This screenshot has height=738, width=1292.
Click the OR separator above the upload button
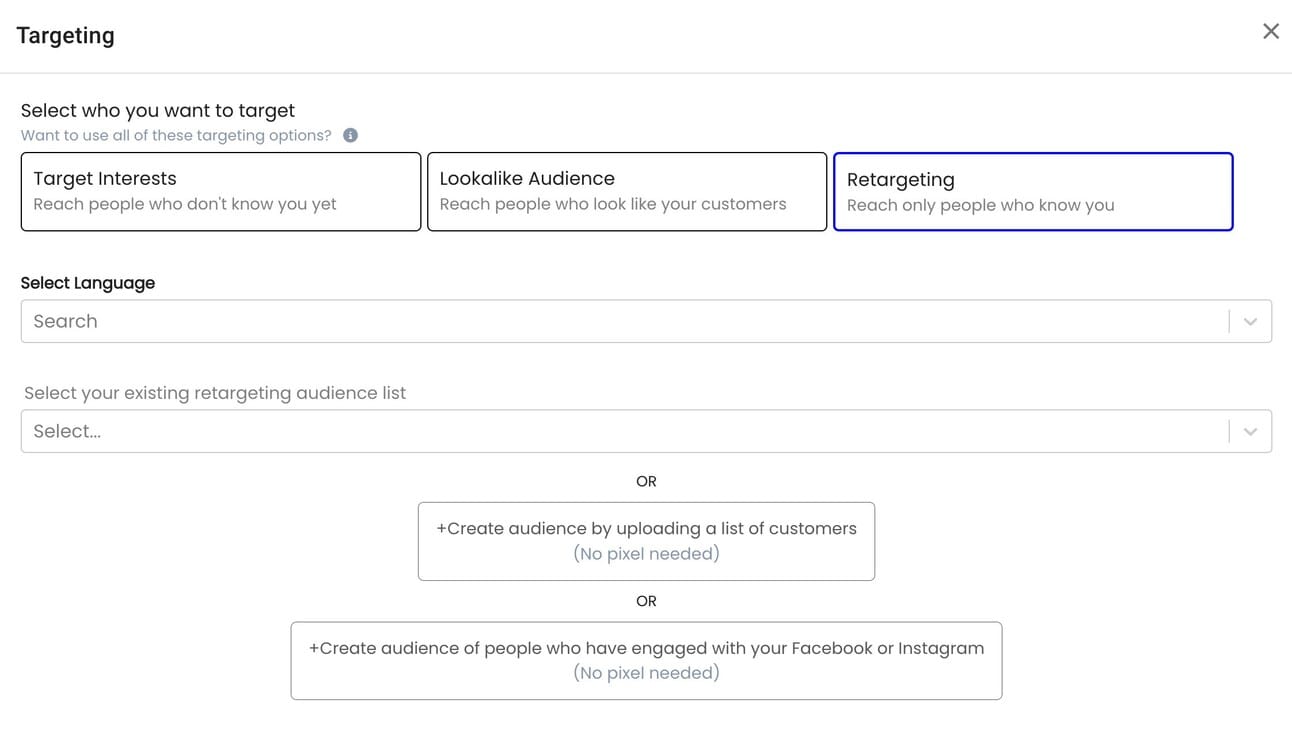[646, 481]
